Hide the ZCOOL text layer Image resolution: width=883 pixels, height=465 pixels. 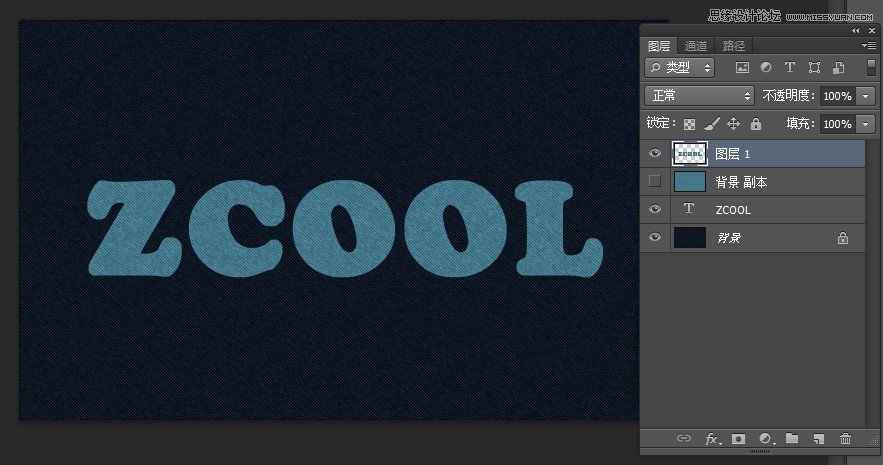[654, 209]
